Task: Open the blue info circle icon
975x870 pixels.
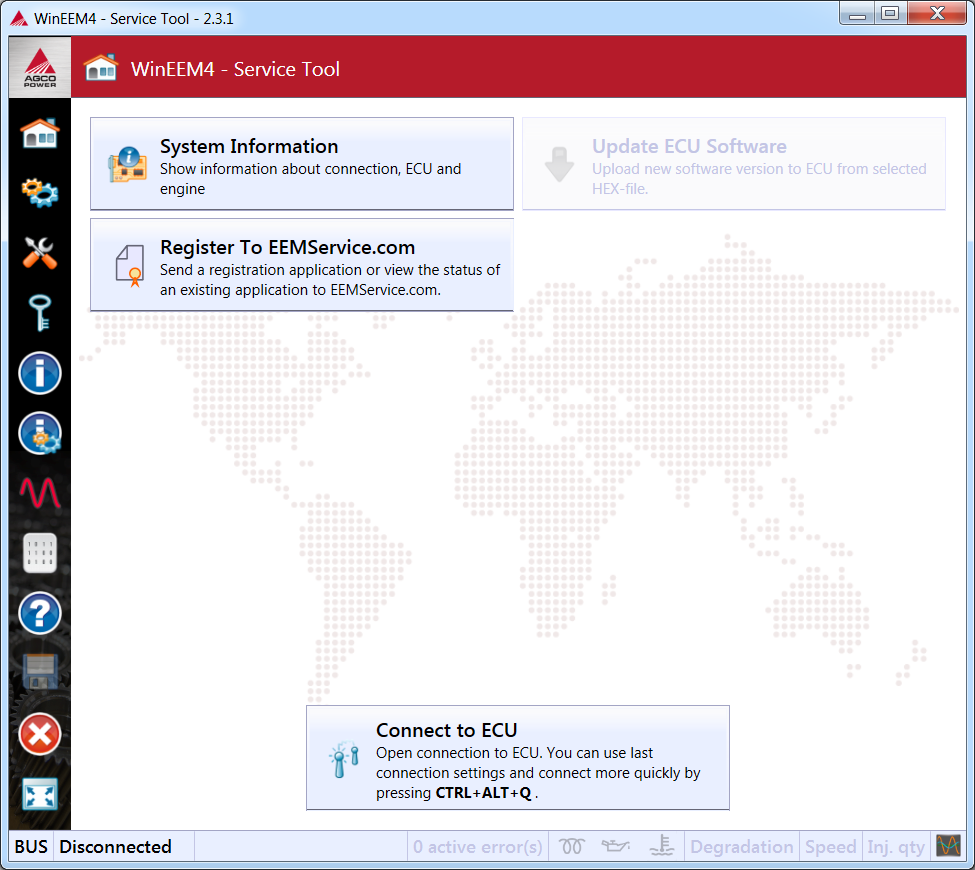Action: click(x=40, y=374)
